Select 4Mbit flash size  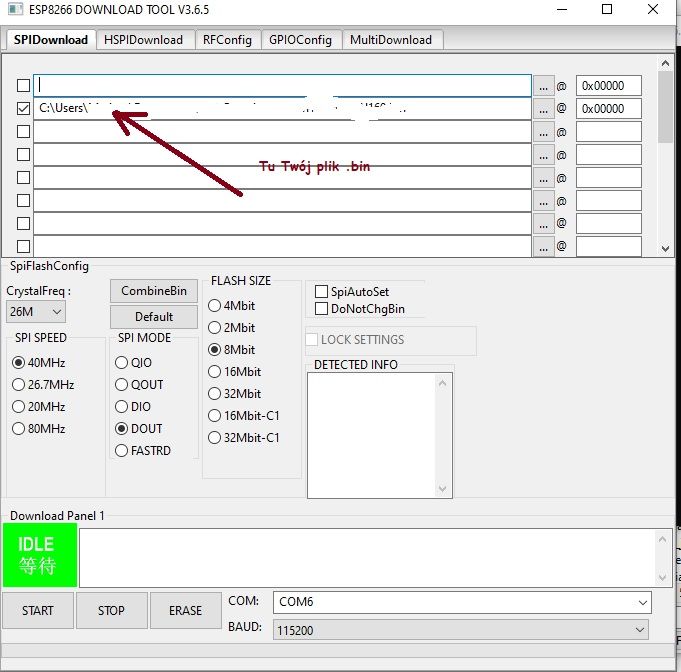[x=231, y=306]
